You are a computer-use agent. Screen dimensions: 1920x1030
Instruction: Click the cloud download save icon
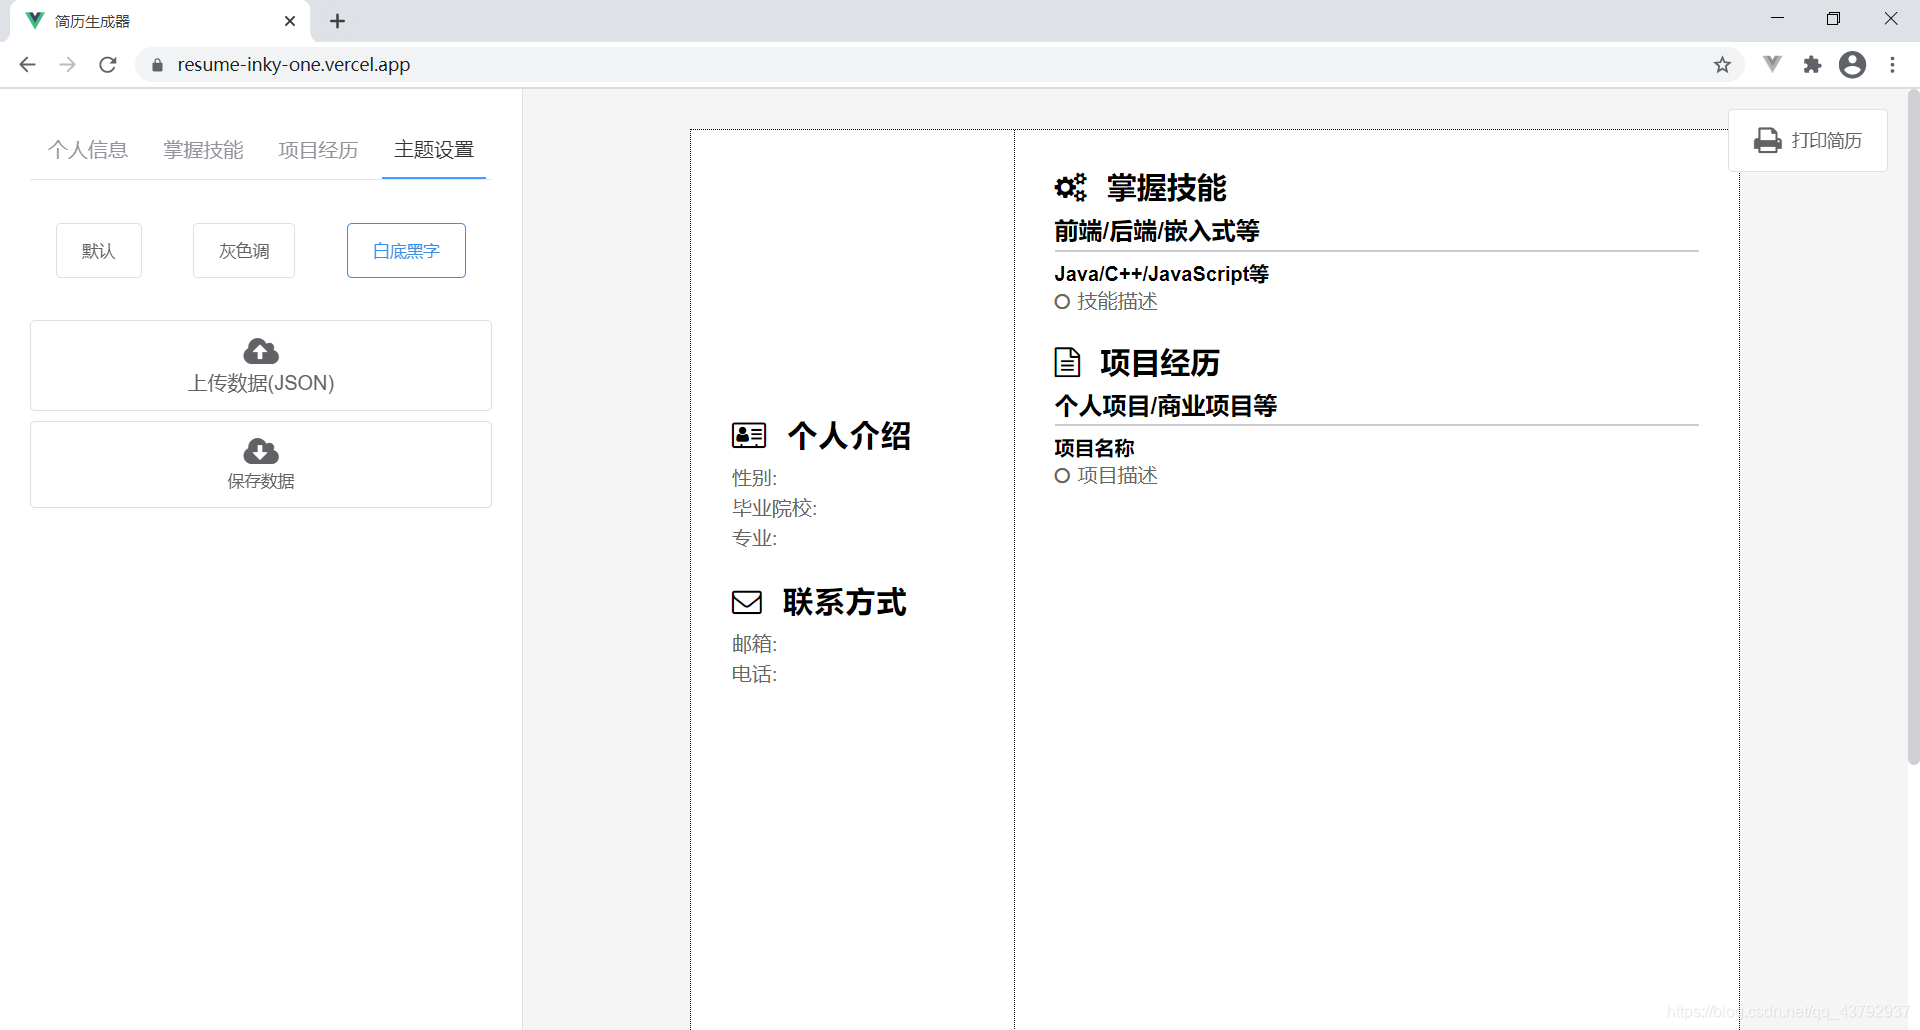[261, 451]
